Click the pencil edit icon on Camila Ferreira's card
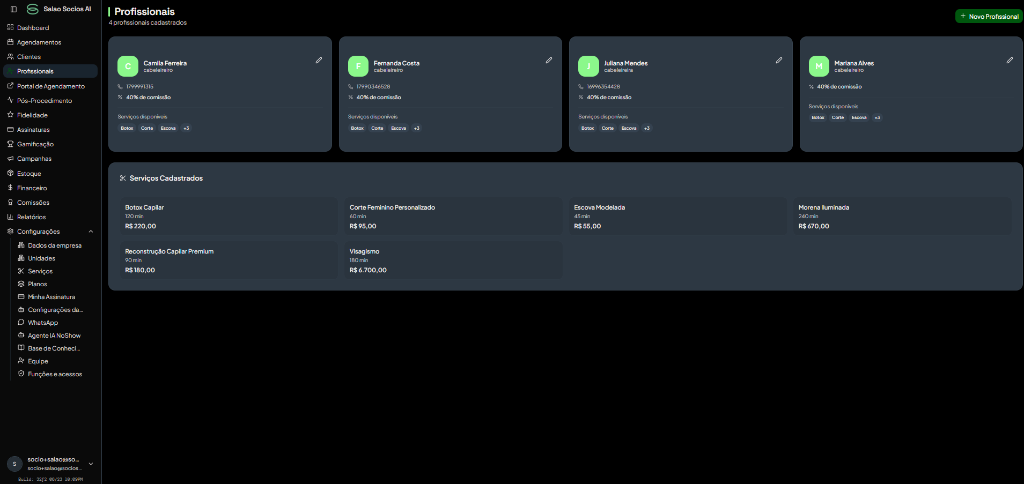This screenshot has height=484, width=1024. pos(319,60)
